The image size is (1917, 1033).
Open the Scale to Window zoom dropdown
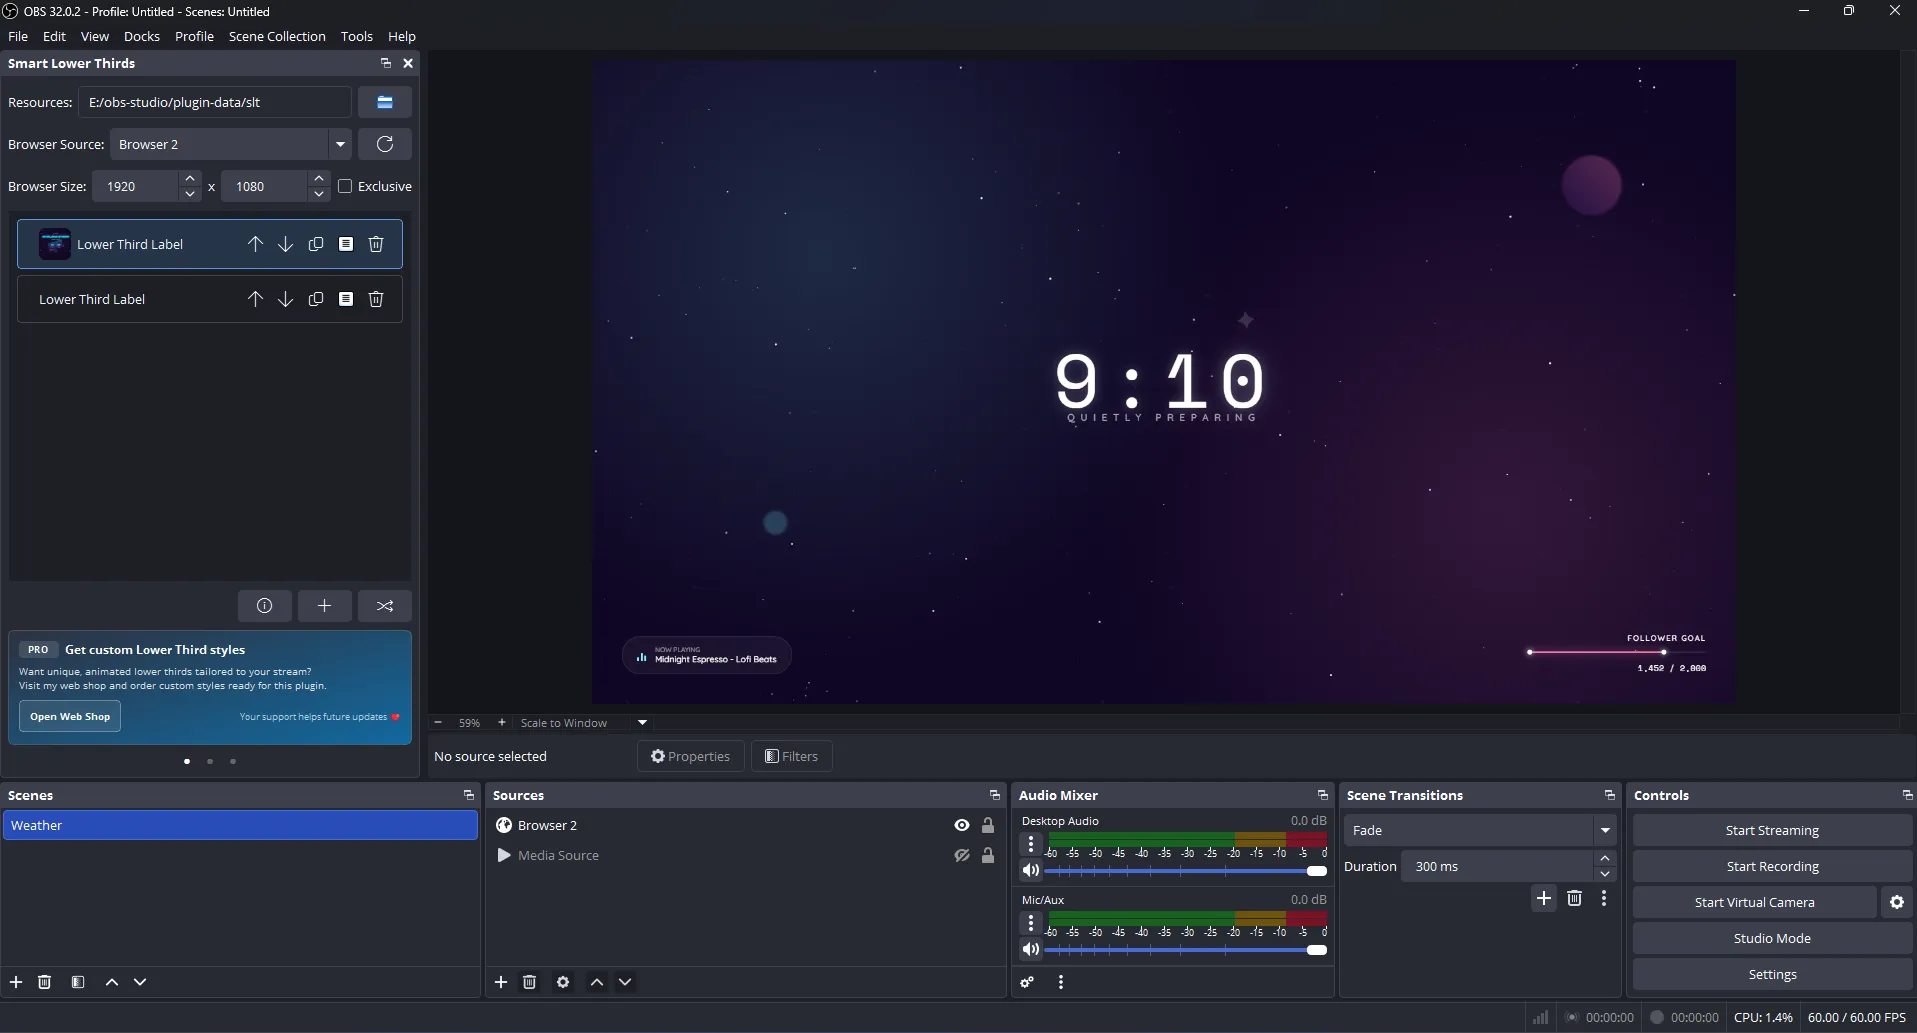click(641, 722)
